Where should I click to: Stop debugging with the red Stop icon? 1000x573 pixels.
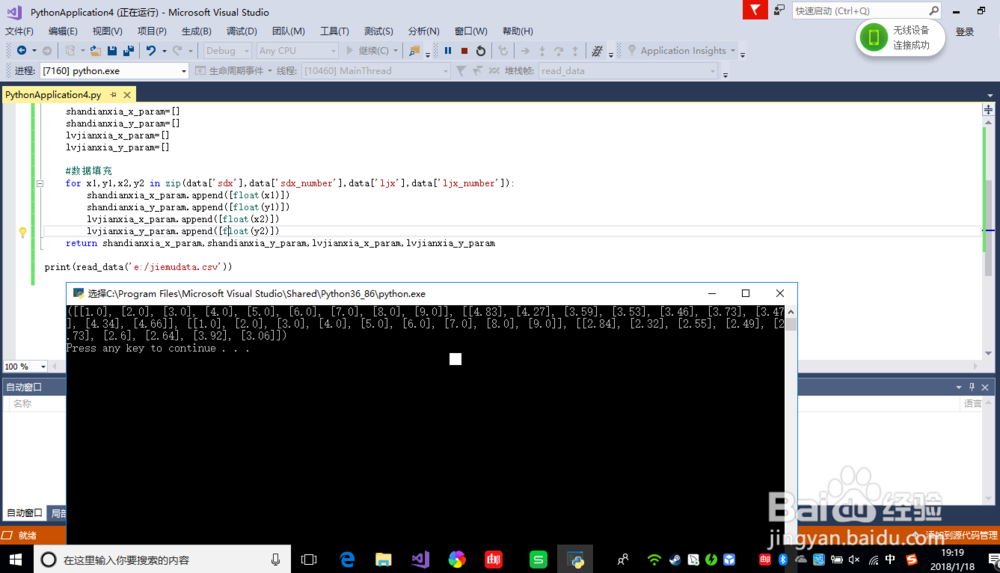(464, 50)
